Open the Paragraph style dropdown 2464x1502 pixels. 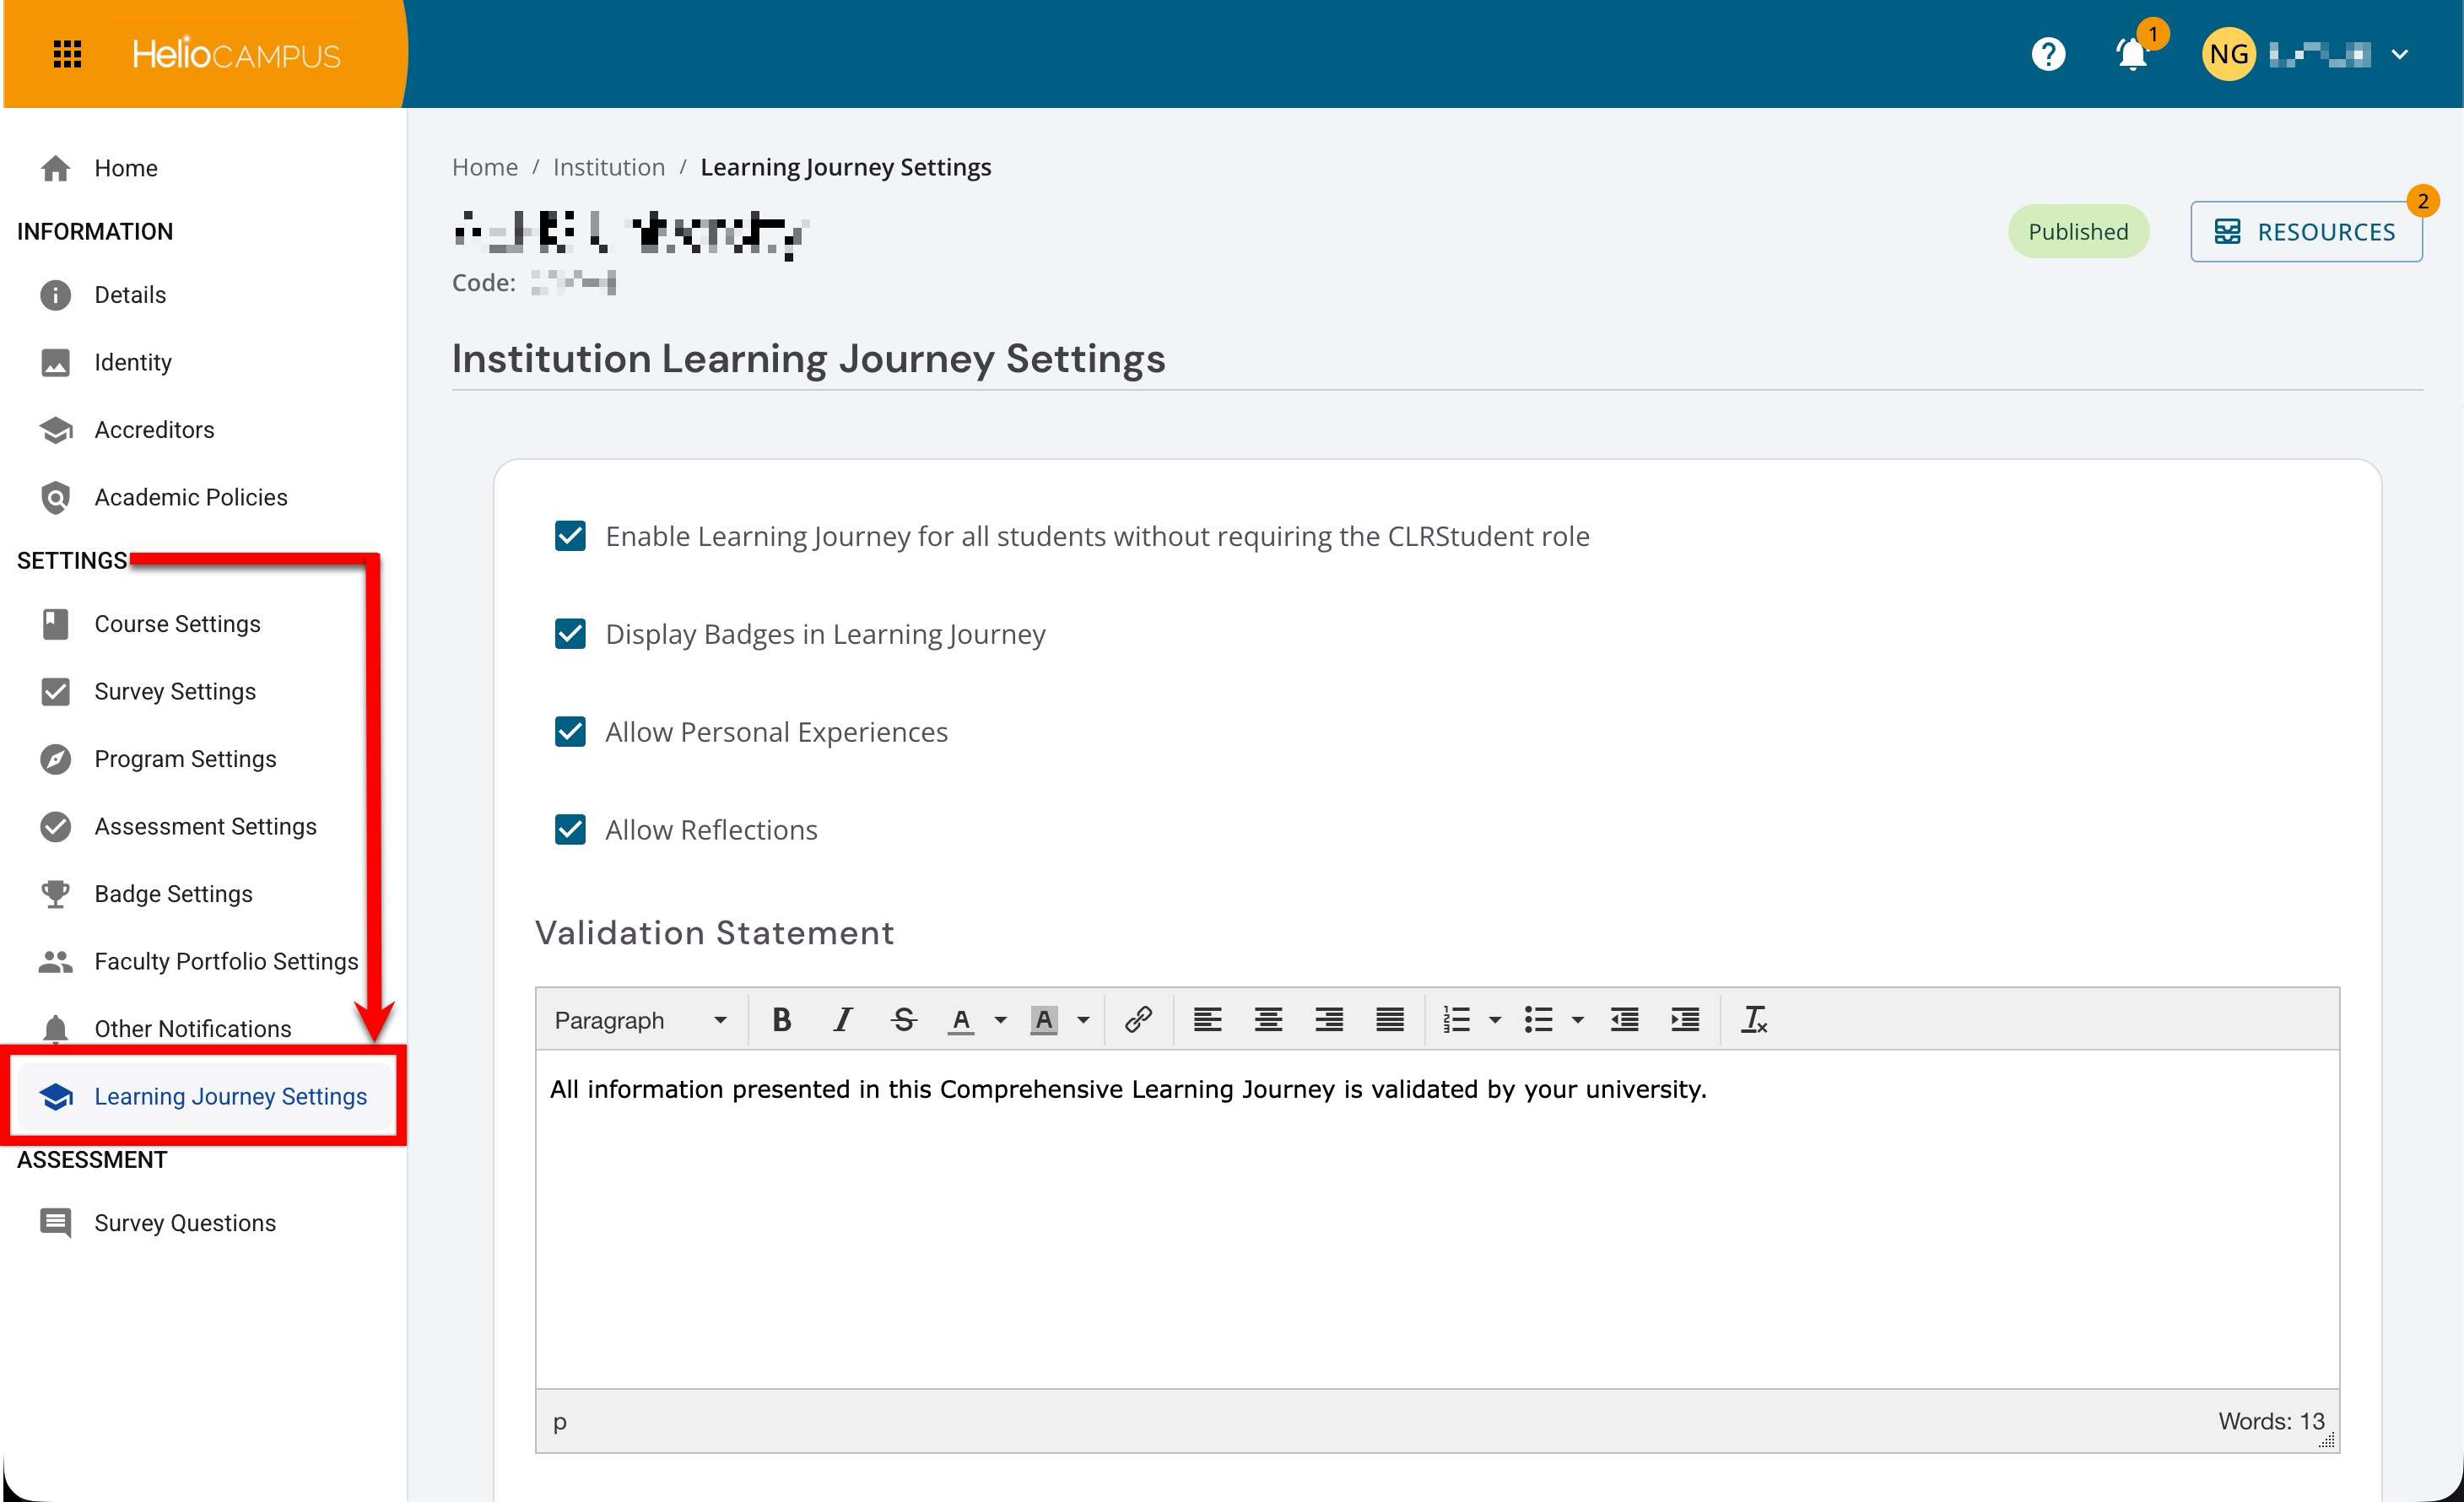pos(640,1020)
